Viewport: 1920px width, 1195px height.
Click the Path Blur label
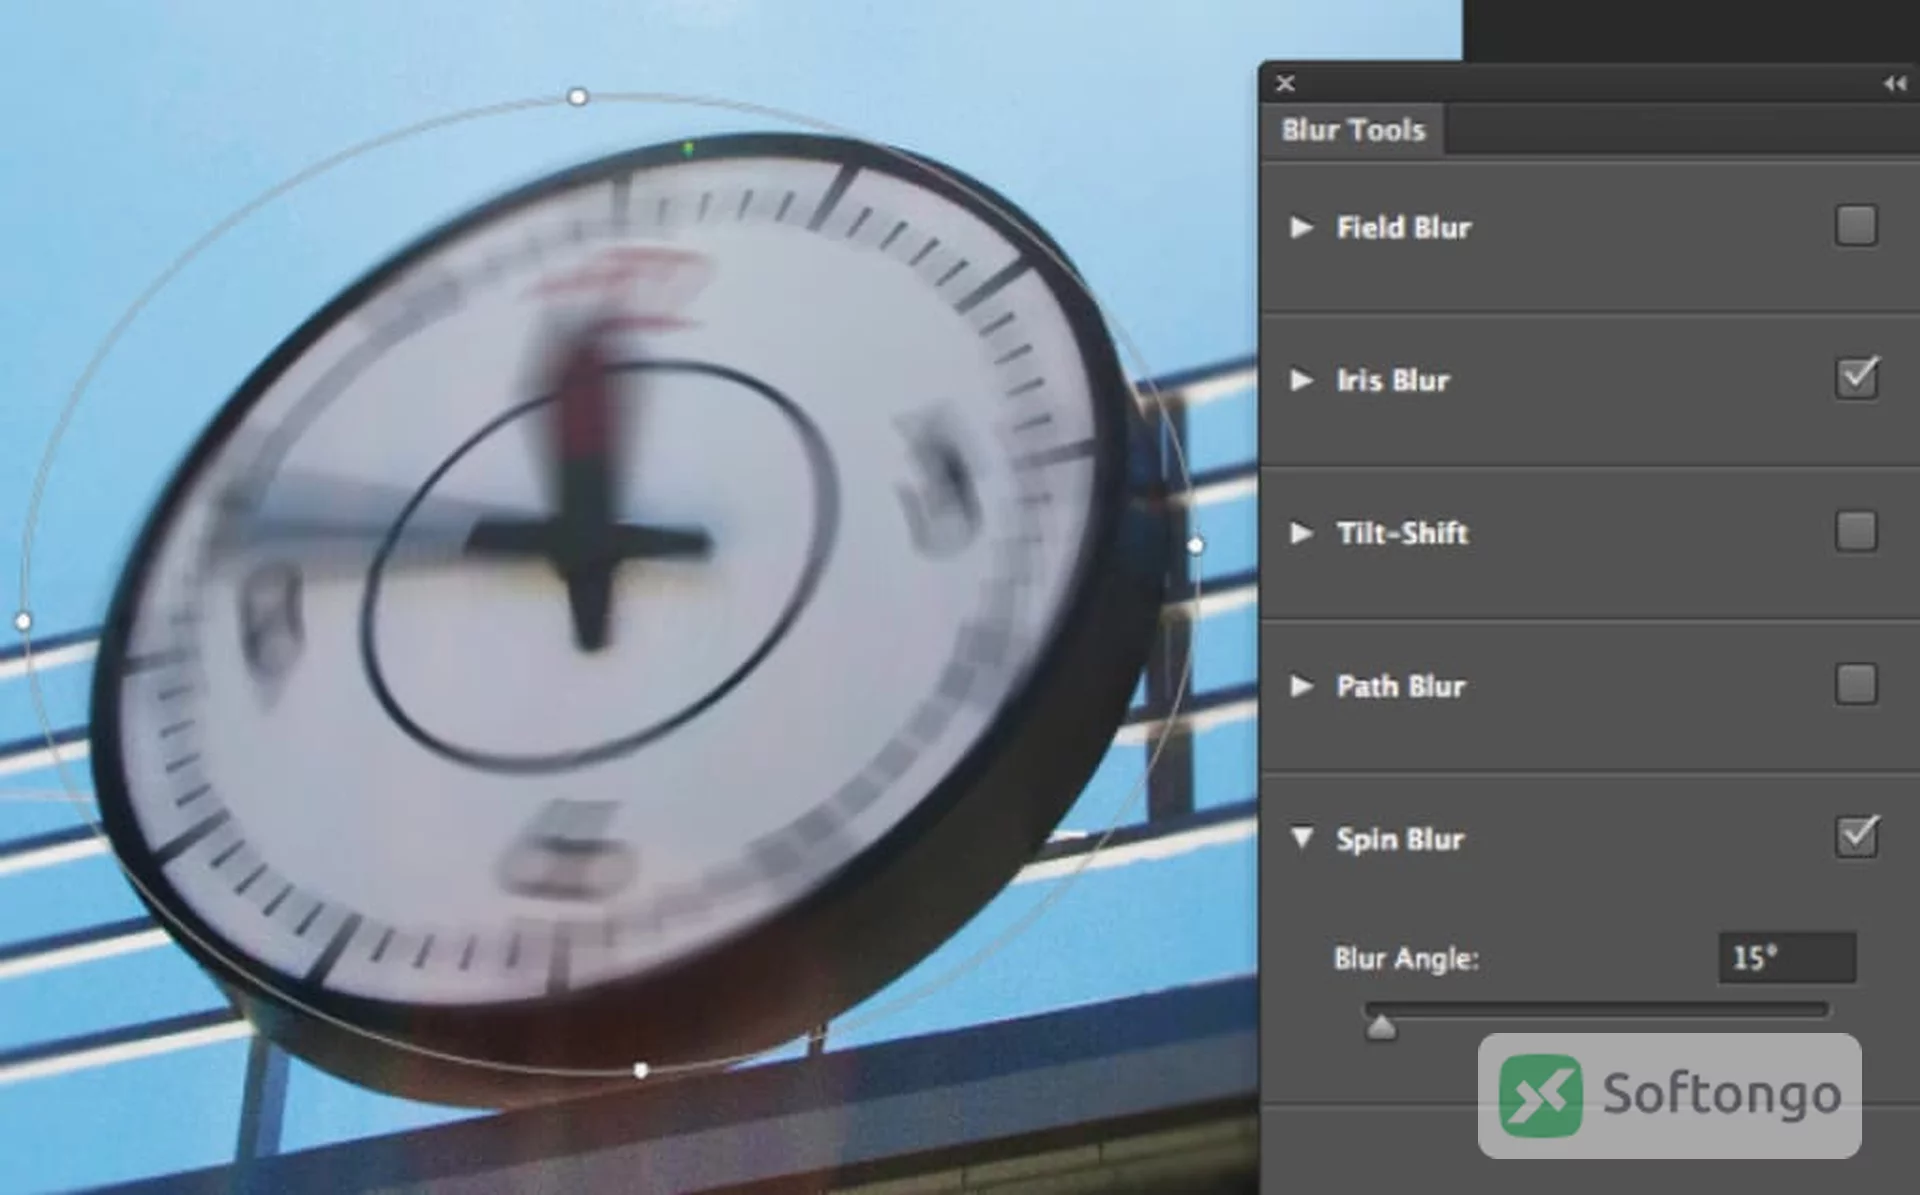tap(1401, 686)
